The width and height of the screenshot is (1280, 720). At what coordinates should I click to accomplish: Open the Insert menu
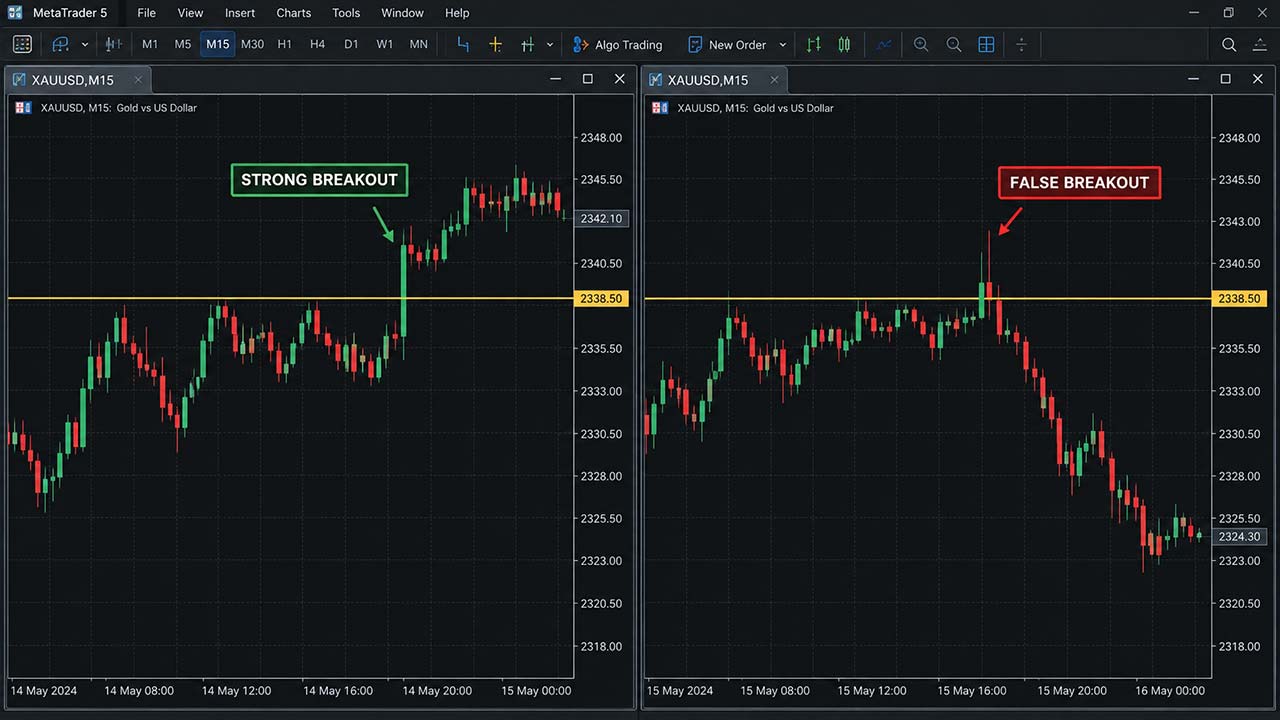tap(240, 13)
